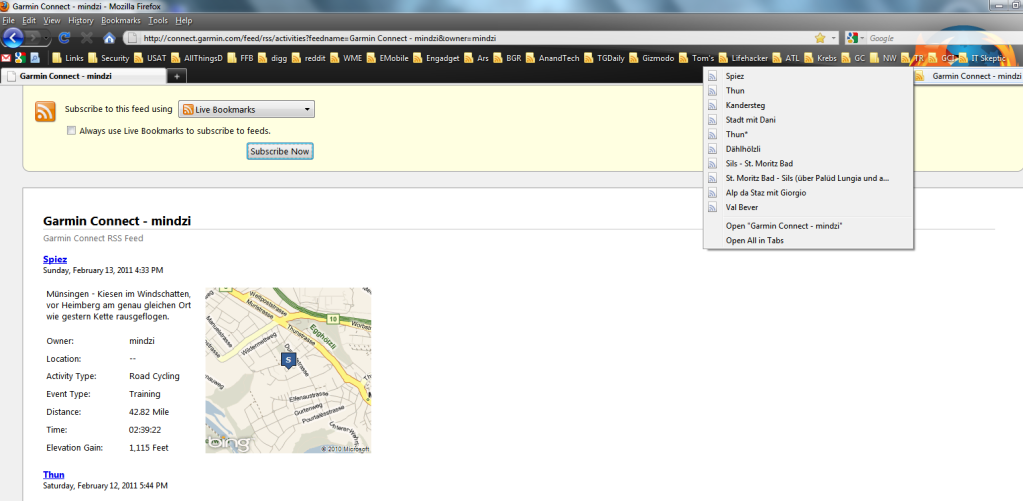
Task: Open the Live Bookmarks feed reader dropdown
Action: click(x=247, y=110)
